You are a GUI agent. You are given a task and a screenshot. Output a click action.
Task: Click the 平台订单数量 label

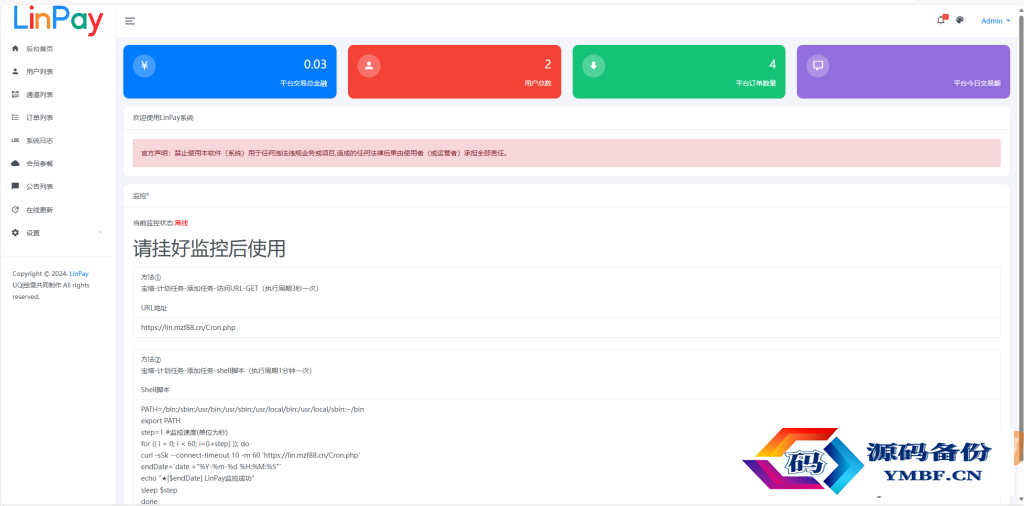(756, 84)
